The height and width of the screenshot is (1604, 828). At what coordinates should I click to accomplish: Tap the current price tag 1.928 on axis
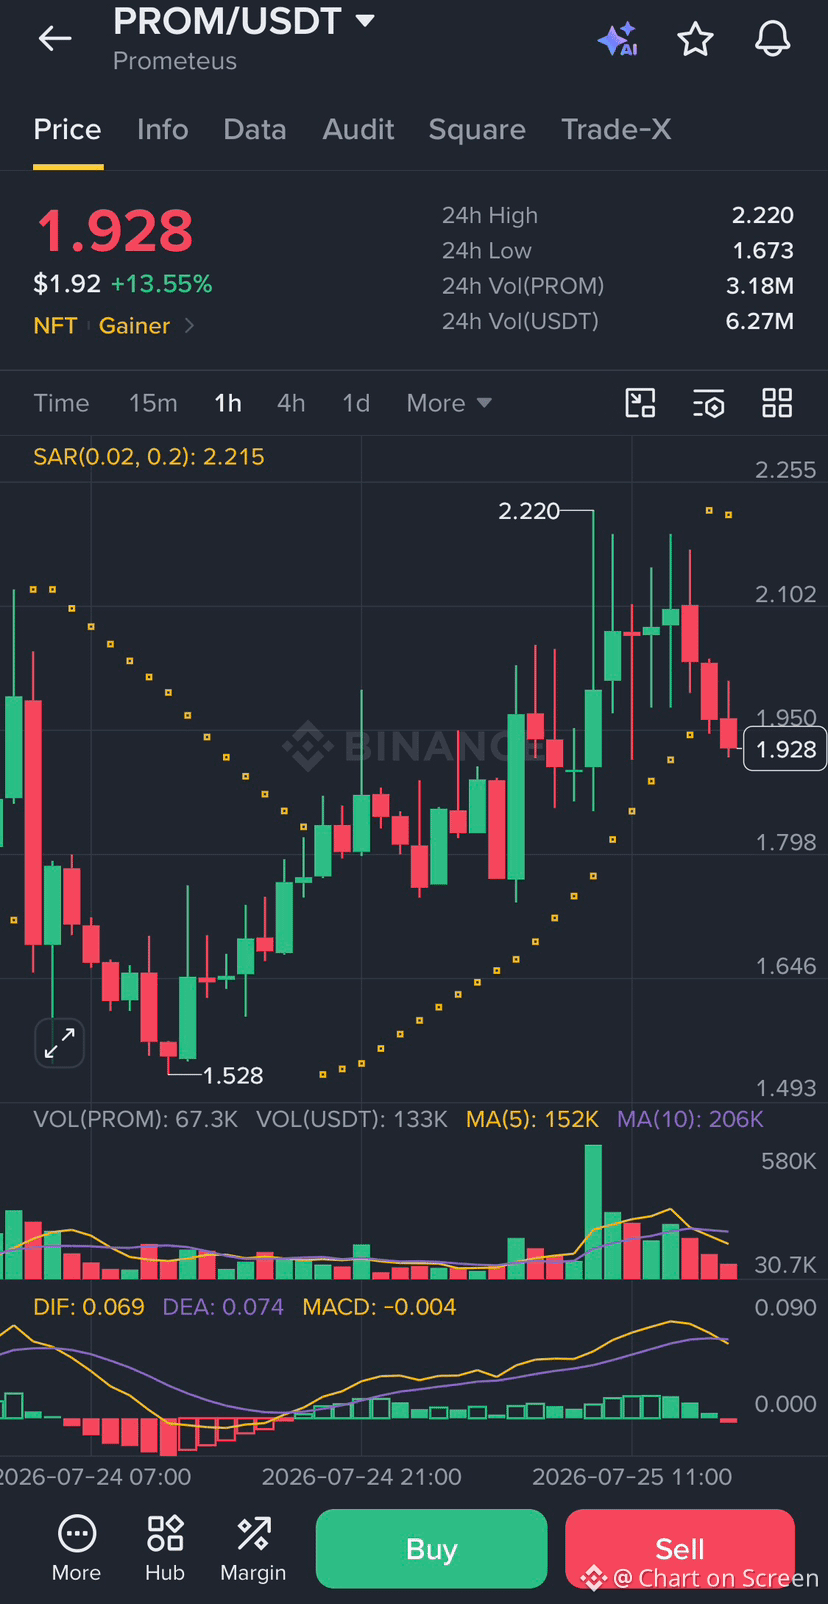click(785, 750)
